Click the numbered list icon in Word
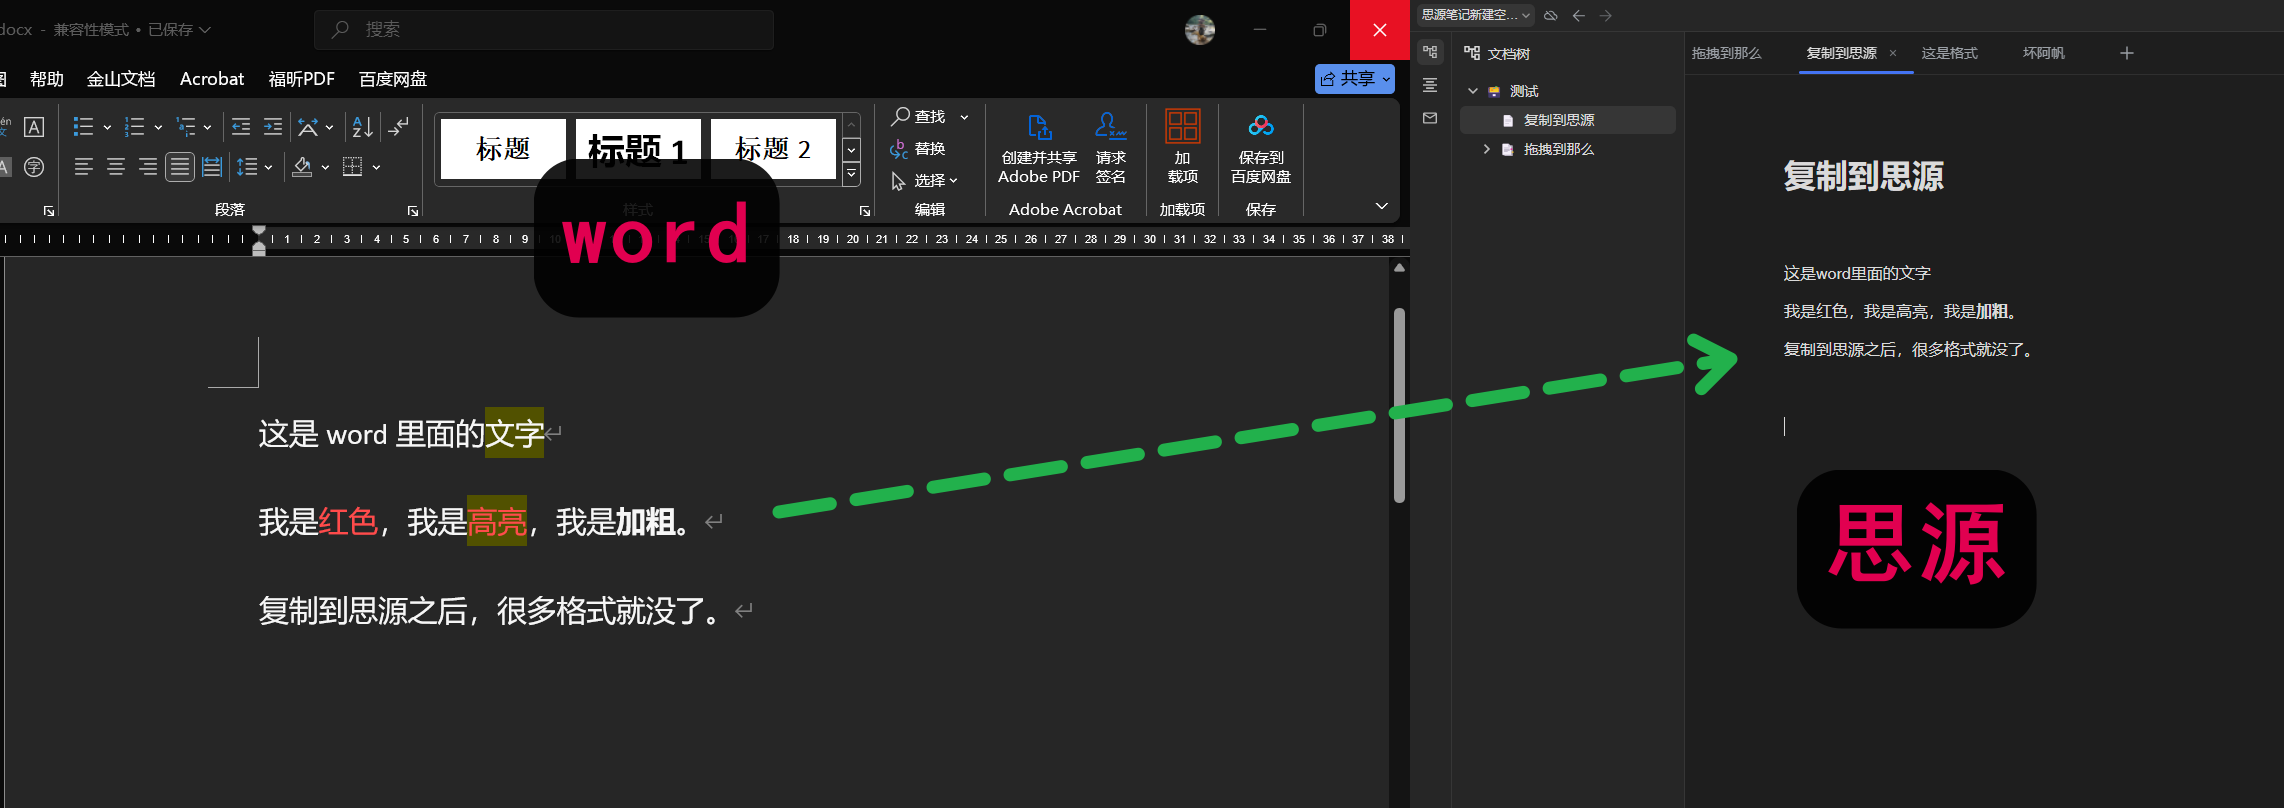The image size is (2284, 808). (x=134, y=127)
